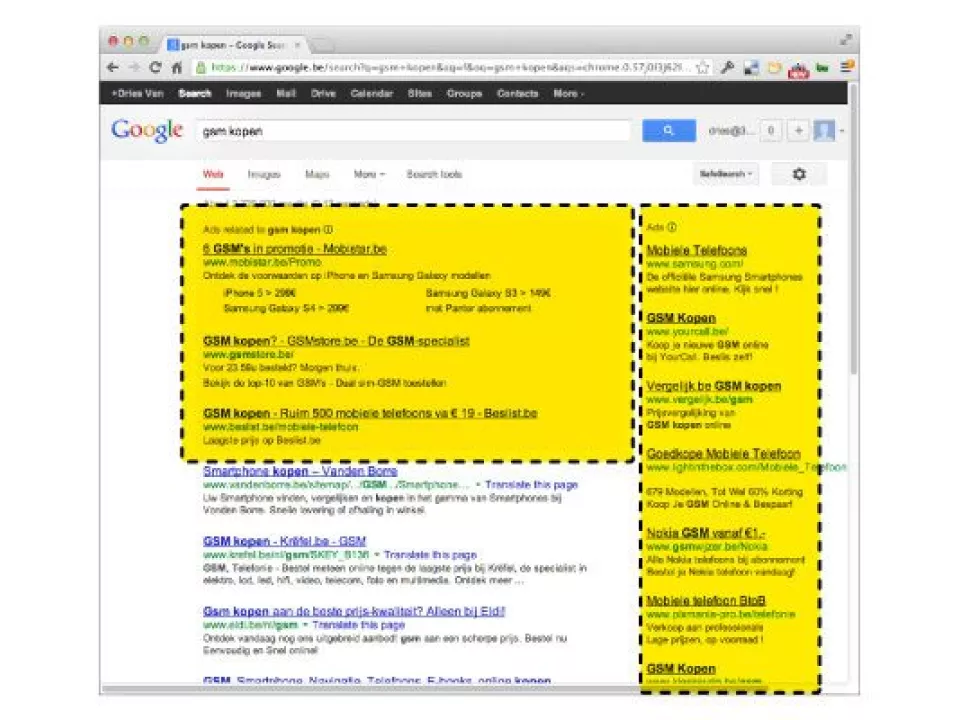Switch to the Maps results tab

click(x=317, y=174)
